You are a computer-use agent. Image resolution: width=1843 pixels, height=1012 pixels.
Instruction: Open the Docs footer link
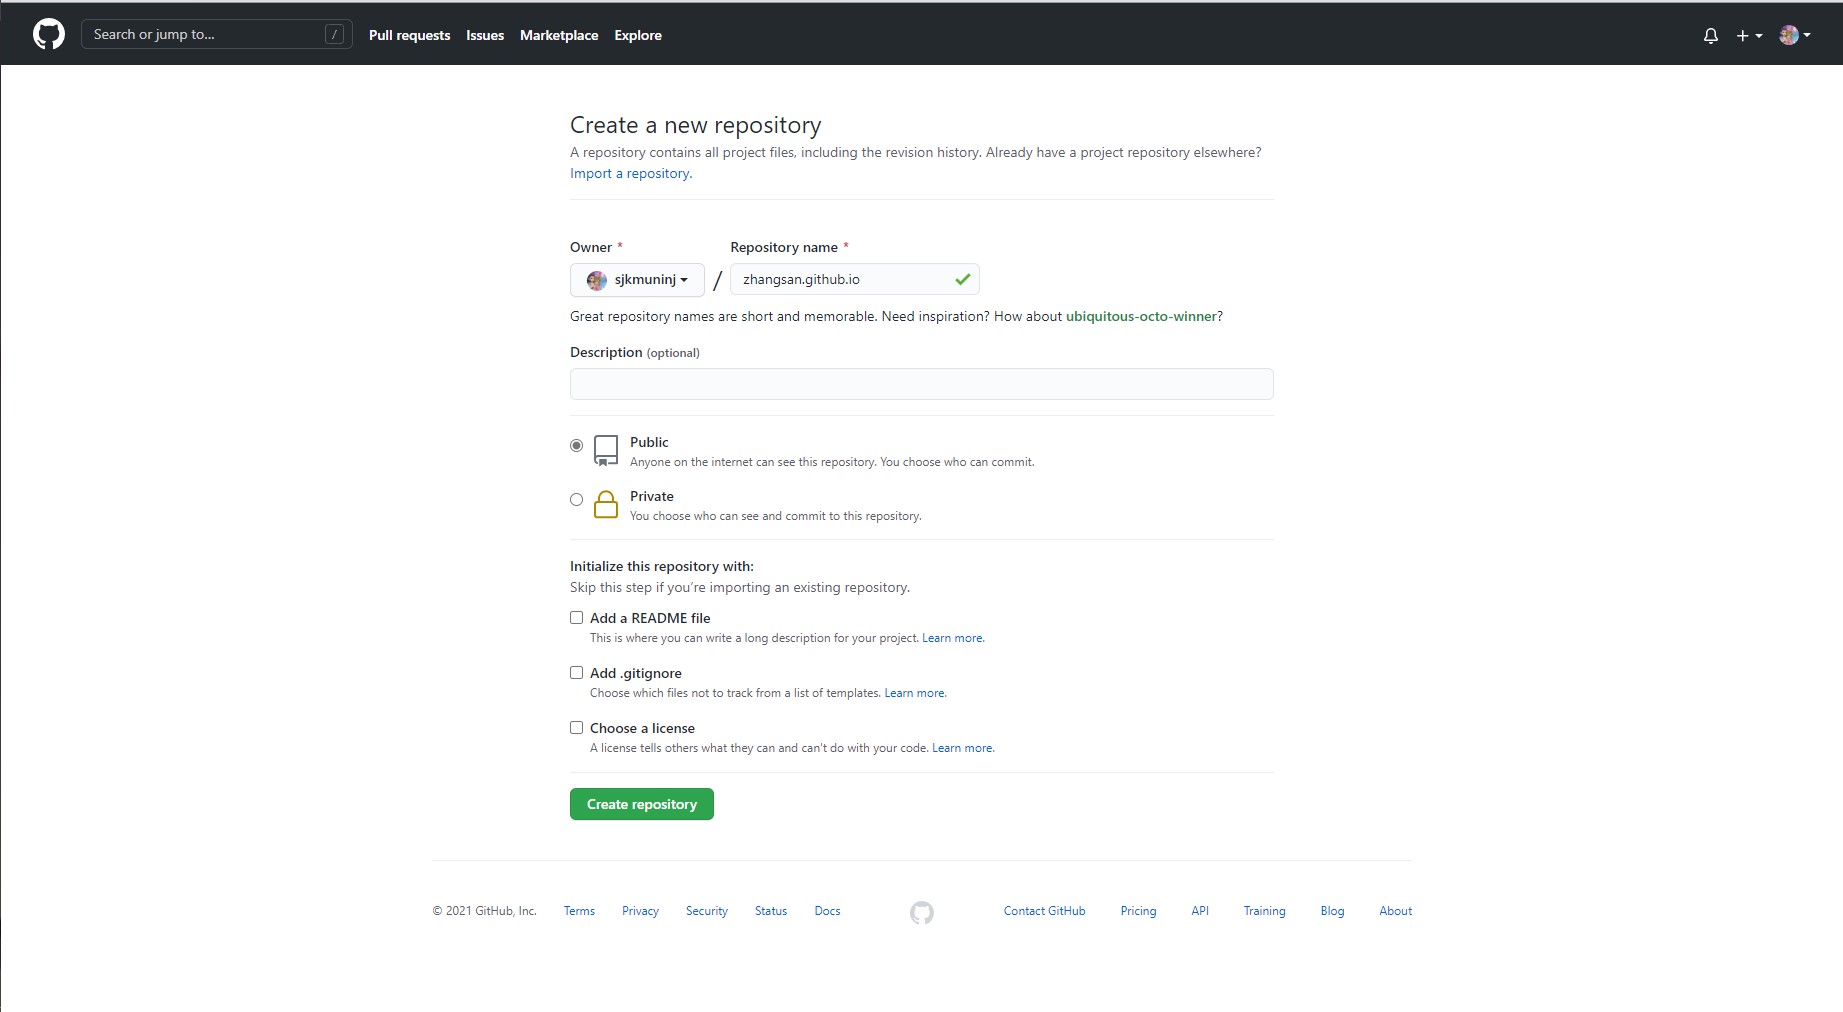[x=827, y=911]
